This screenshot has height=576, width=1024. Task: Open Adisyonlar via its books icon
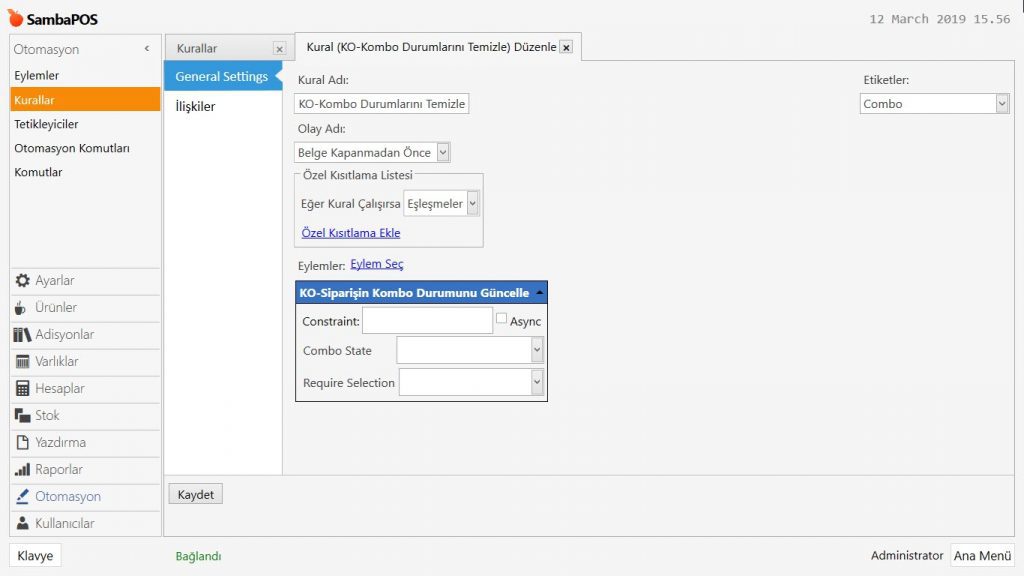coord(22,335)
